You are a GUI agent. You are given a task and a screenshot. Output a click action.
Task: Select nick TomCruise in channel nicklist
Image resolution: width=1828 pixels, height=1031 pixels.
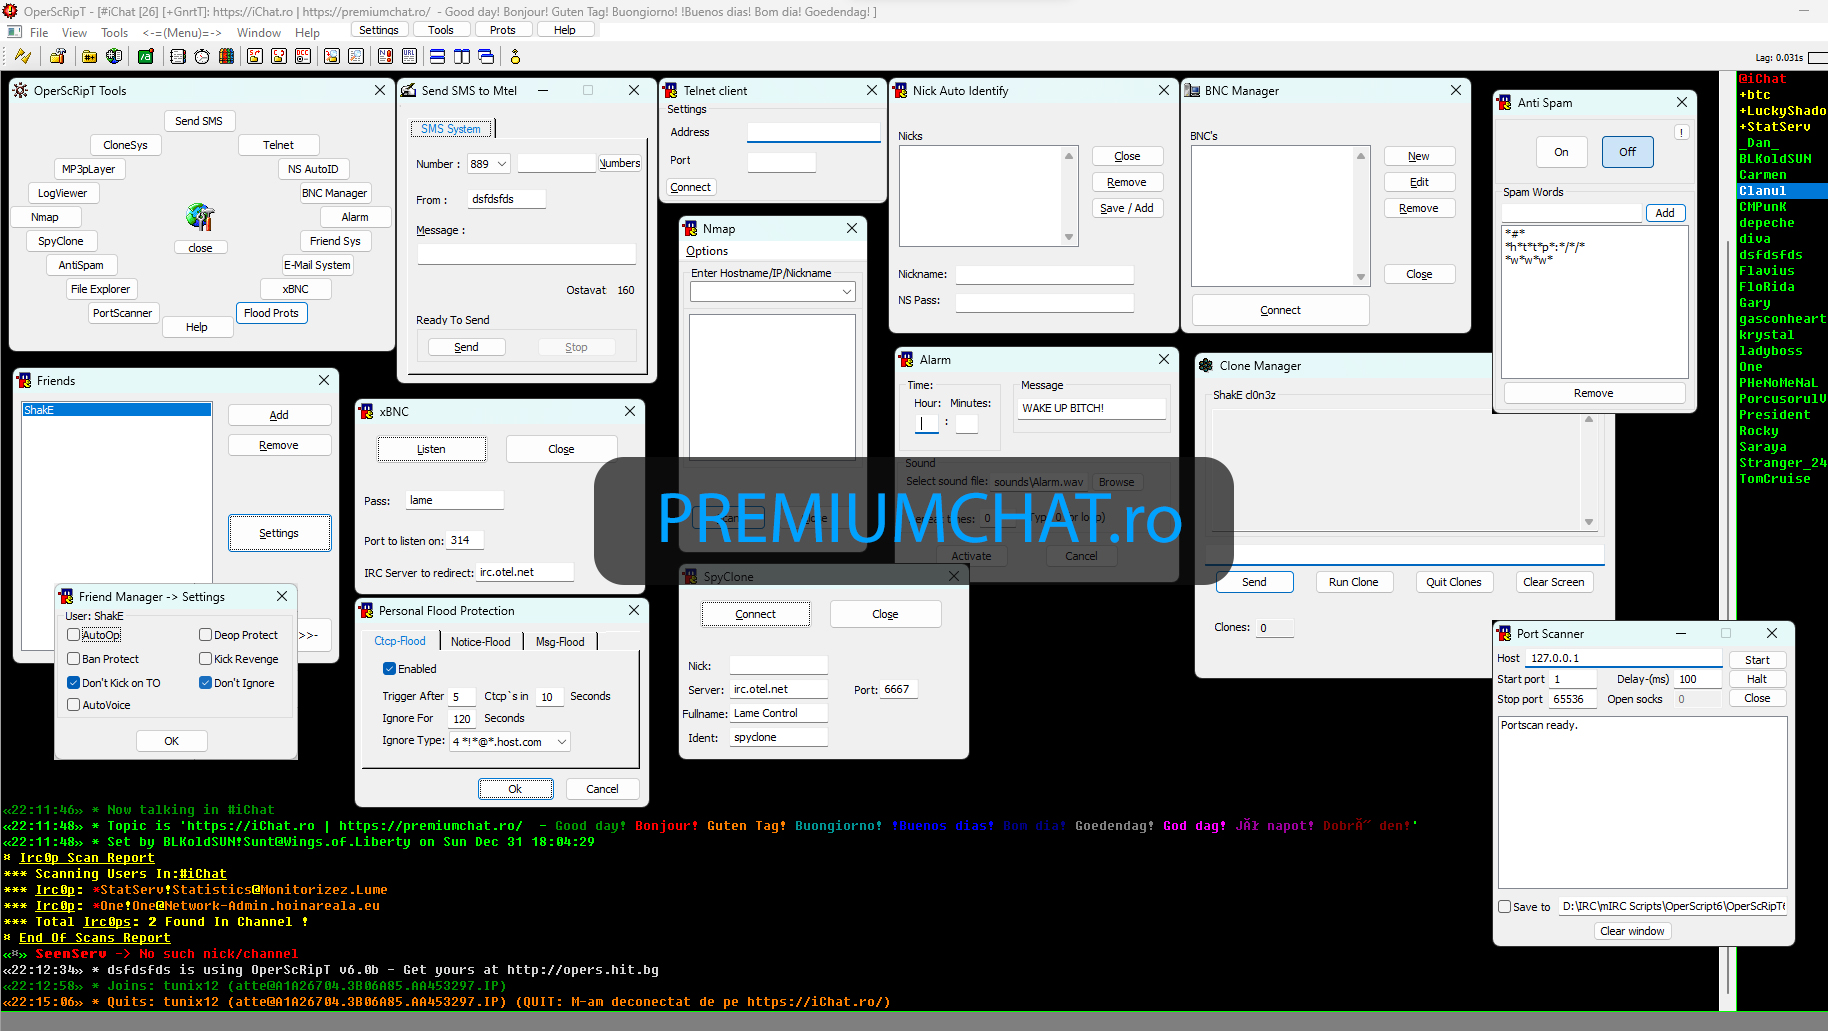tap(1774, 479)
